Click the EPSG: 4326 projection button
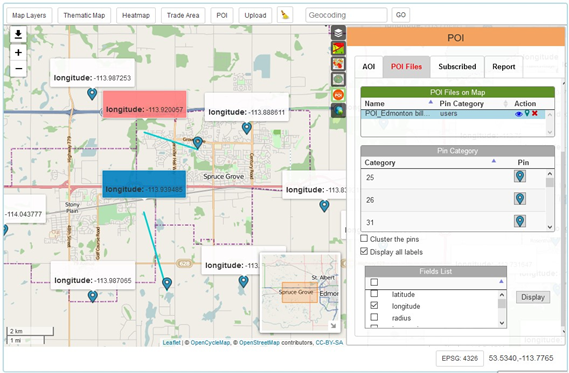The image size is (569, 373). tap(459, 358)
